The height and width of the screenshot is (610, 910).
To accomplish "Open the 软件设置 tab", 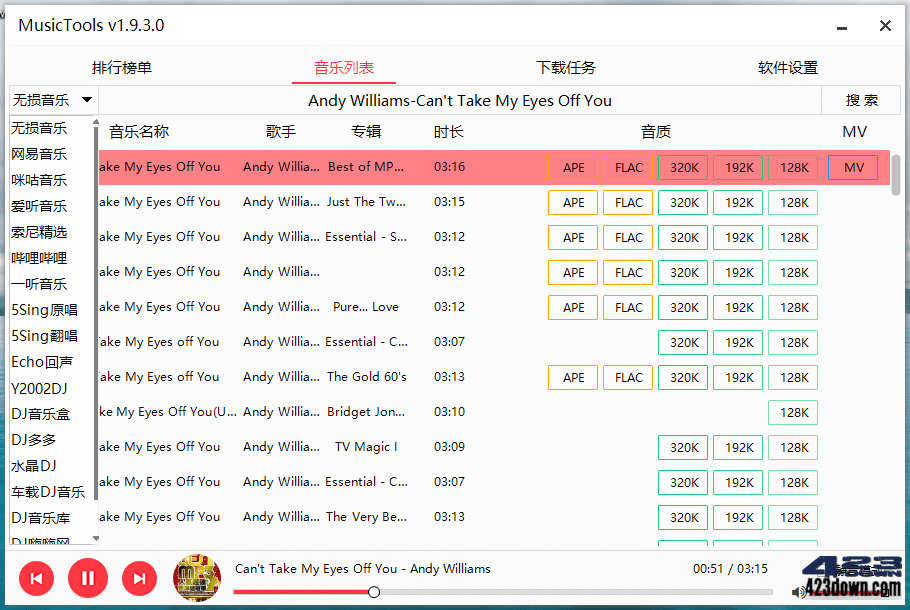I will (788, 66).
